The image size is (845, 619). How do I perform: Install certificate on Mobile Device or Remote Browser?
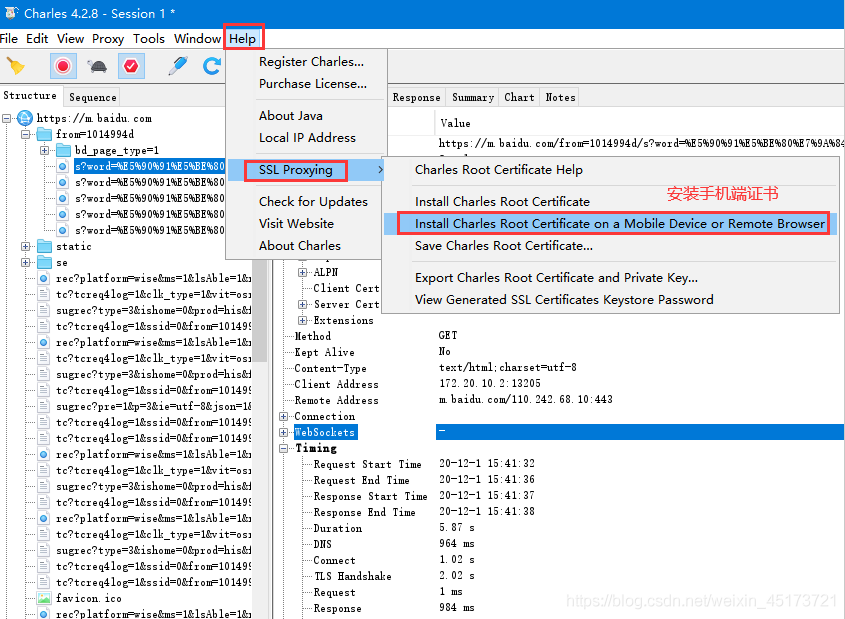click(x=611, y=224)
